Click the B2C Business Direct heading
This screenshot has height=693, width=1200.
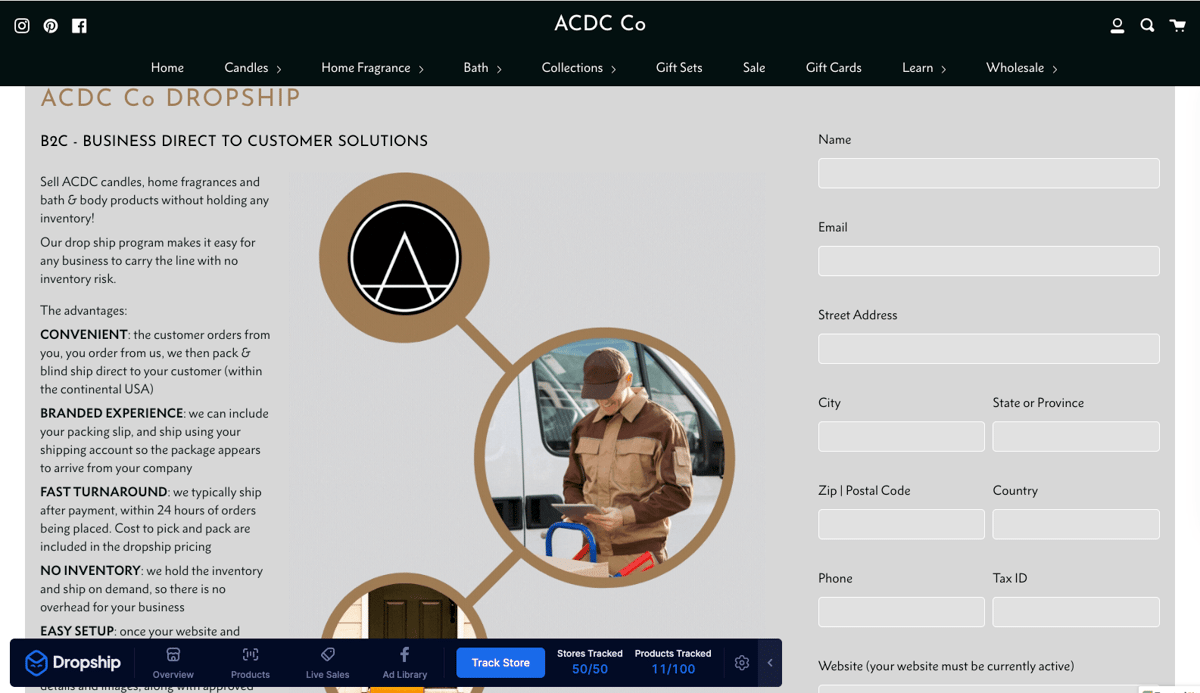pos(234,141)
